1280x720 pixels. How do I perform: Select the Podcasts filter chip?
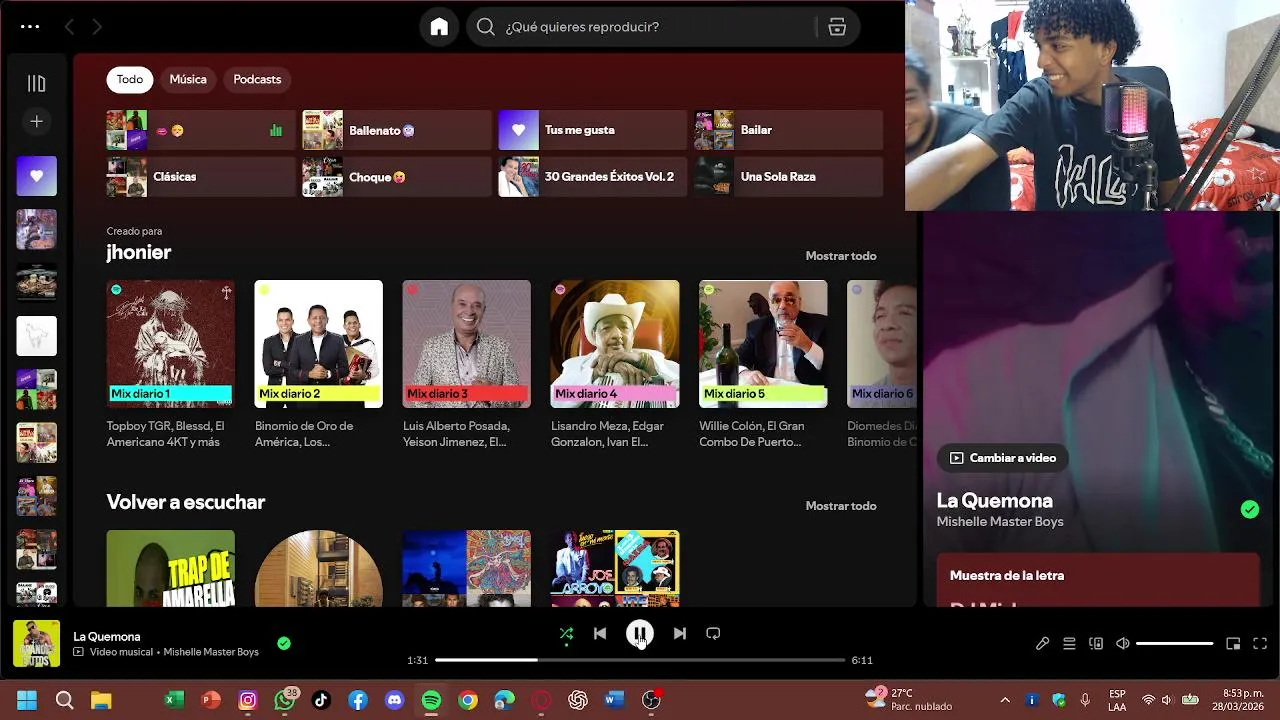click(x=257, y=79)
